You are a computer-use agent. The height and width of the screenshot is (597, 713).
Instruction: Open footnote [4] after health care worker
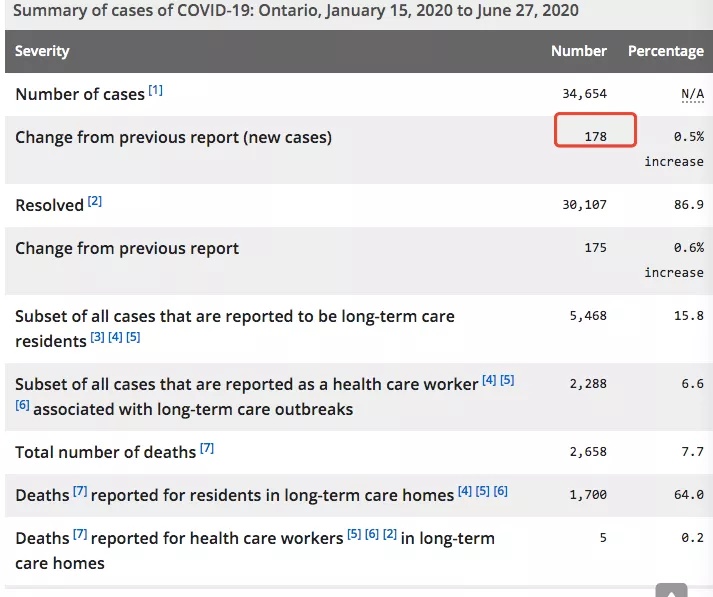[489, 380]
